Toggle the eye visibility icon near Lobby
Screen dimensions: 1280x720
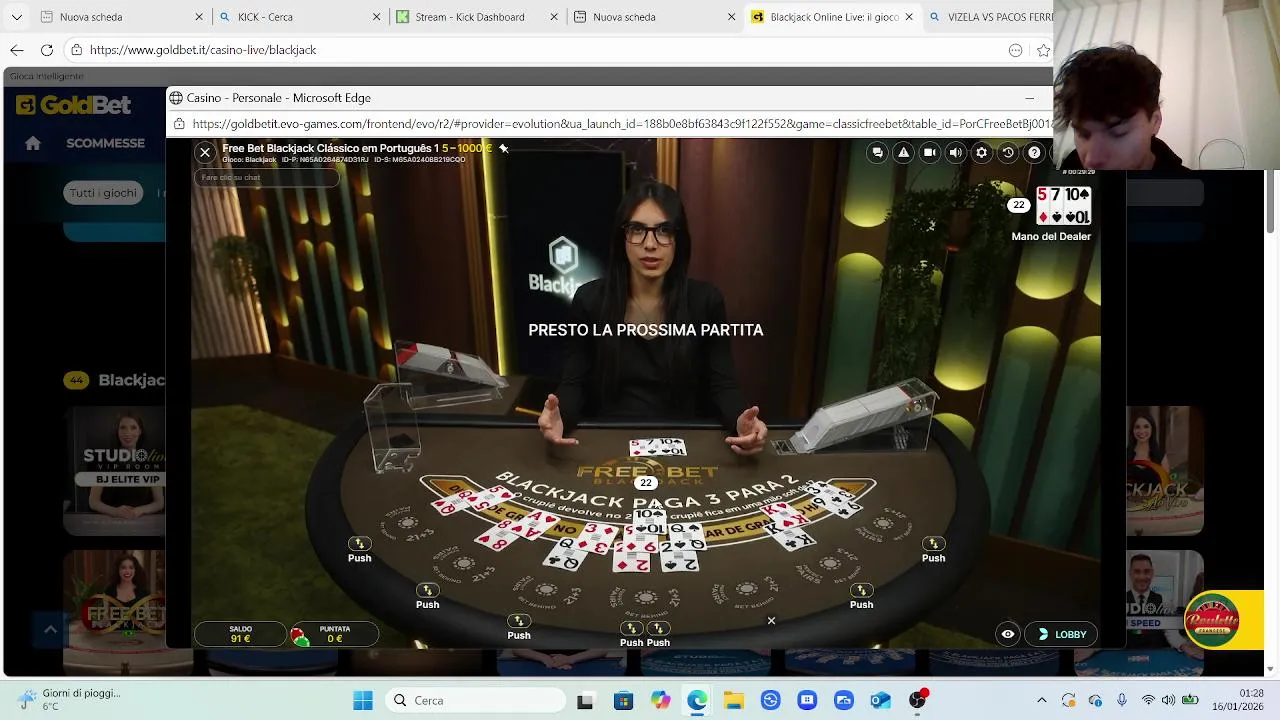point(1007,634)
